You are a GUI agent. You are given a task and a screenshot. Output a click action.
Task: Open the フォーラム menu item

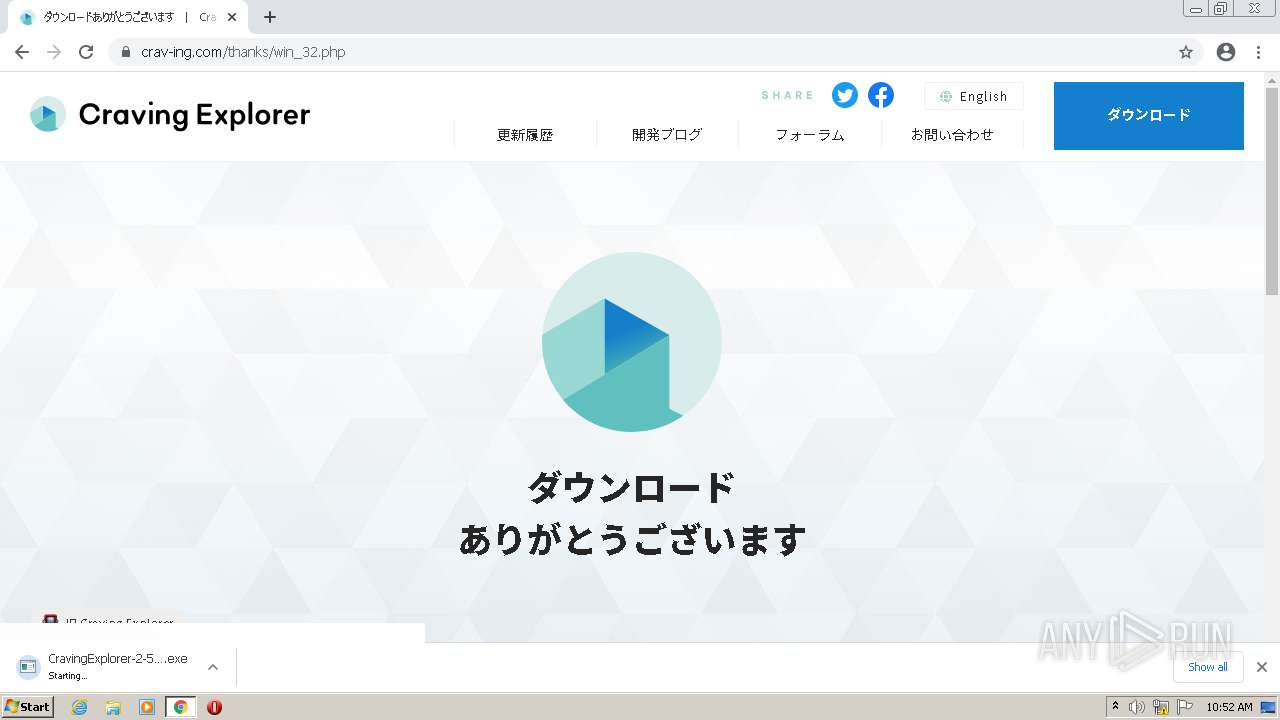tap(810, 135)
